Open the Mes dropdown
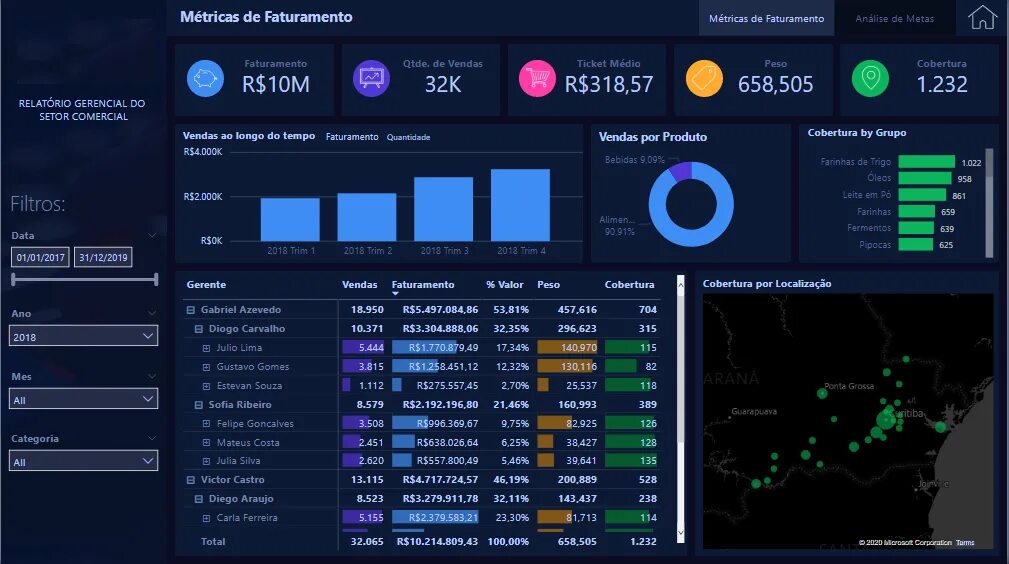This screenshot has height=564, width=1009. coord(83,399)
